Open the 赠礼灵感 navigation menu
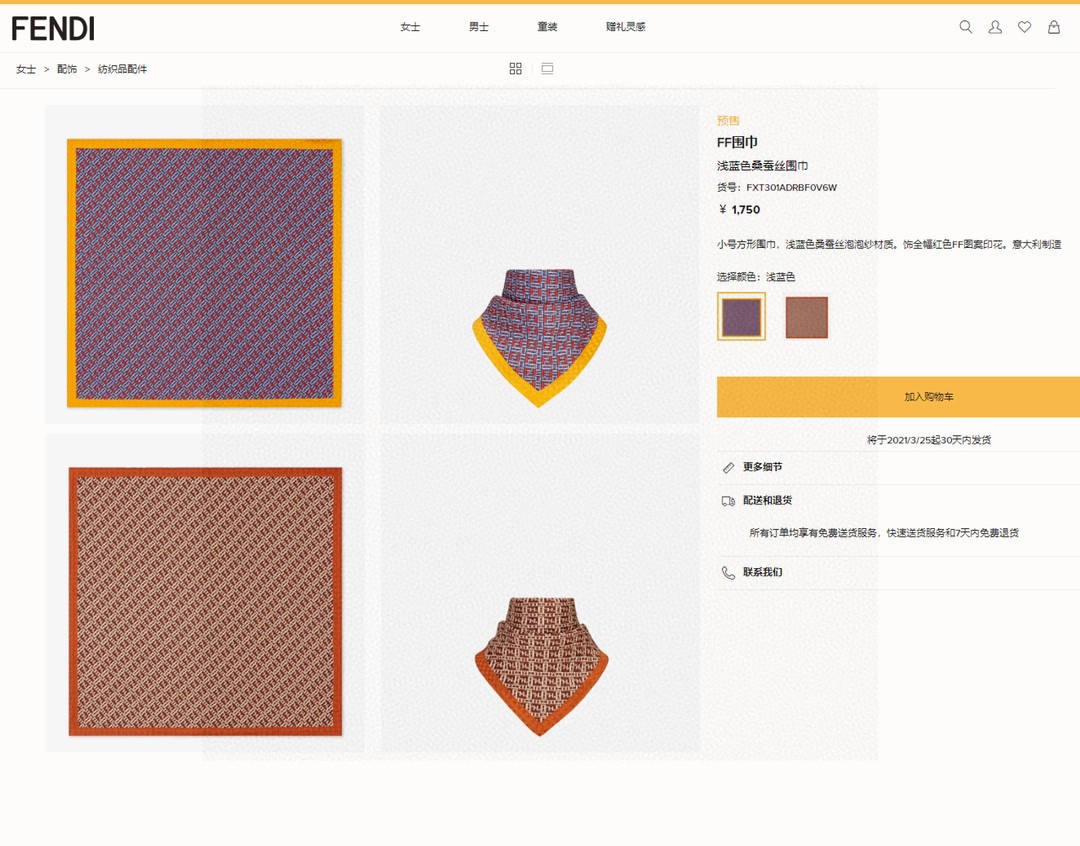Viewport: 1080px width, 846px height. click(x=626, y=27)
